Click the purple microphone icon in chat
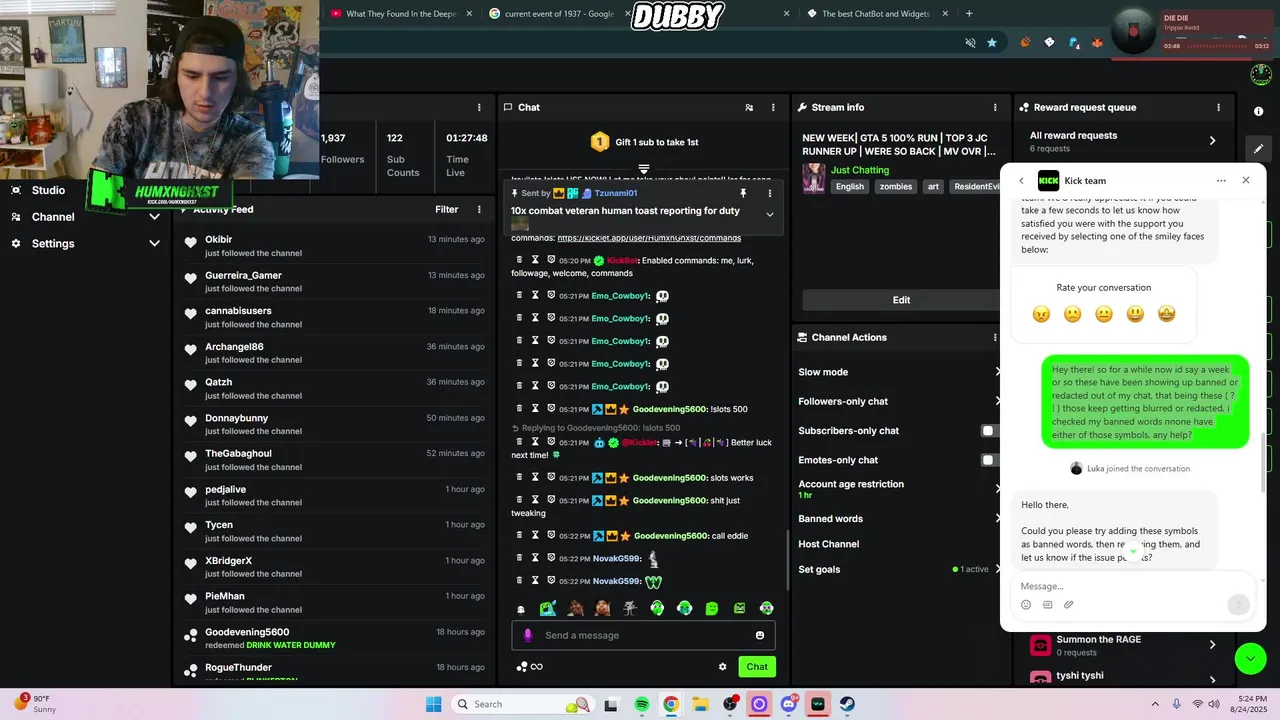This screenshot has height=720, width=1280. coord(528,635)
